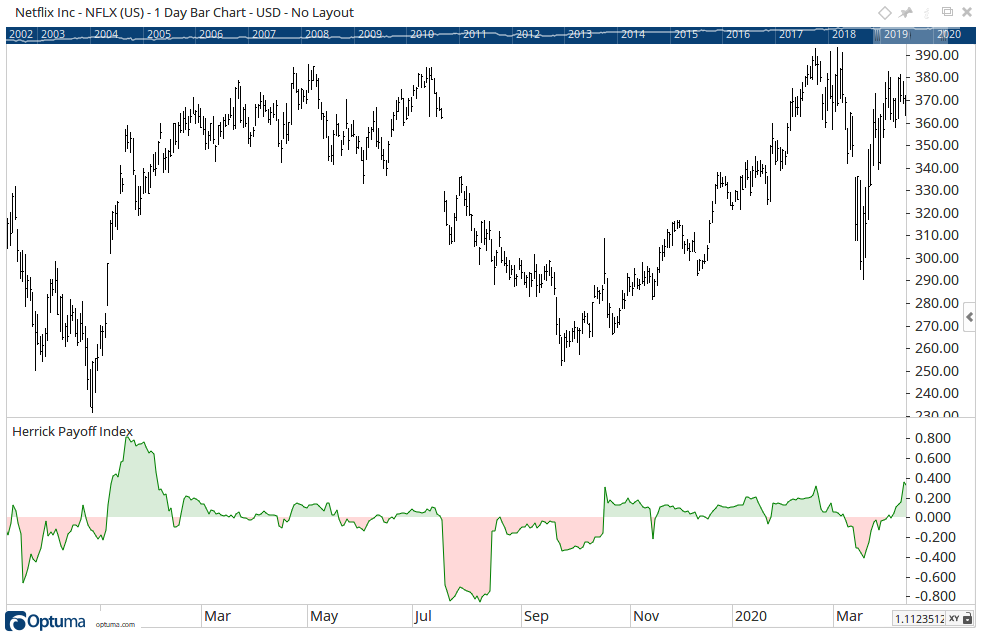
Task: Click the Jul date axis label
Action: pos(423,616)
